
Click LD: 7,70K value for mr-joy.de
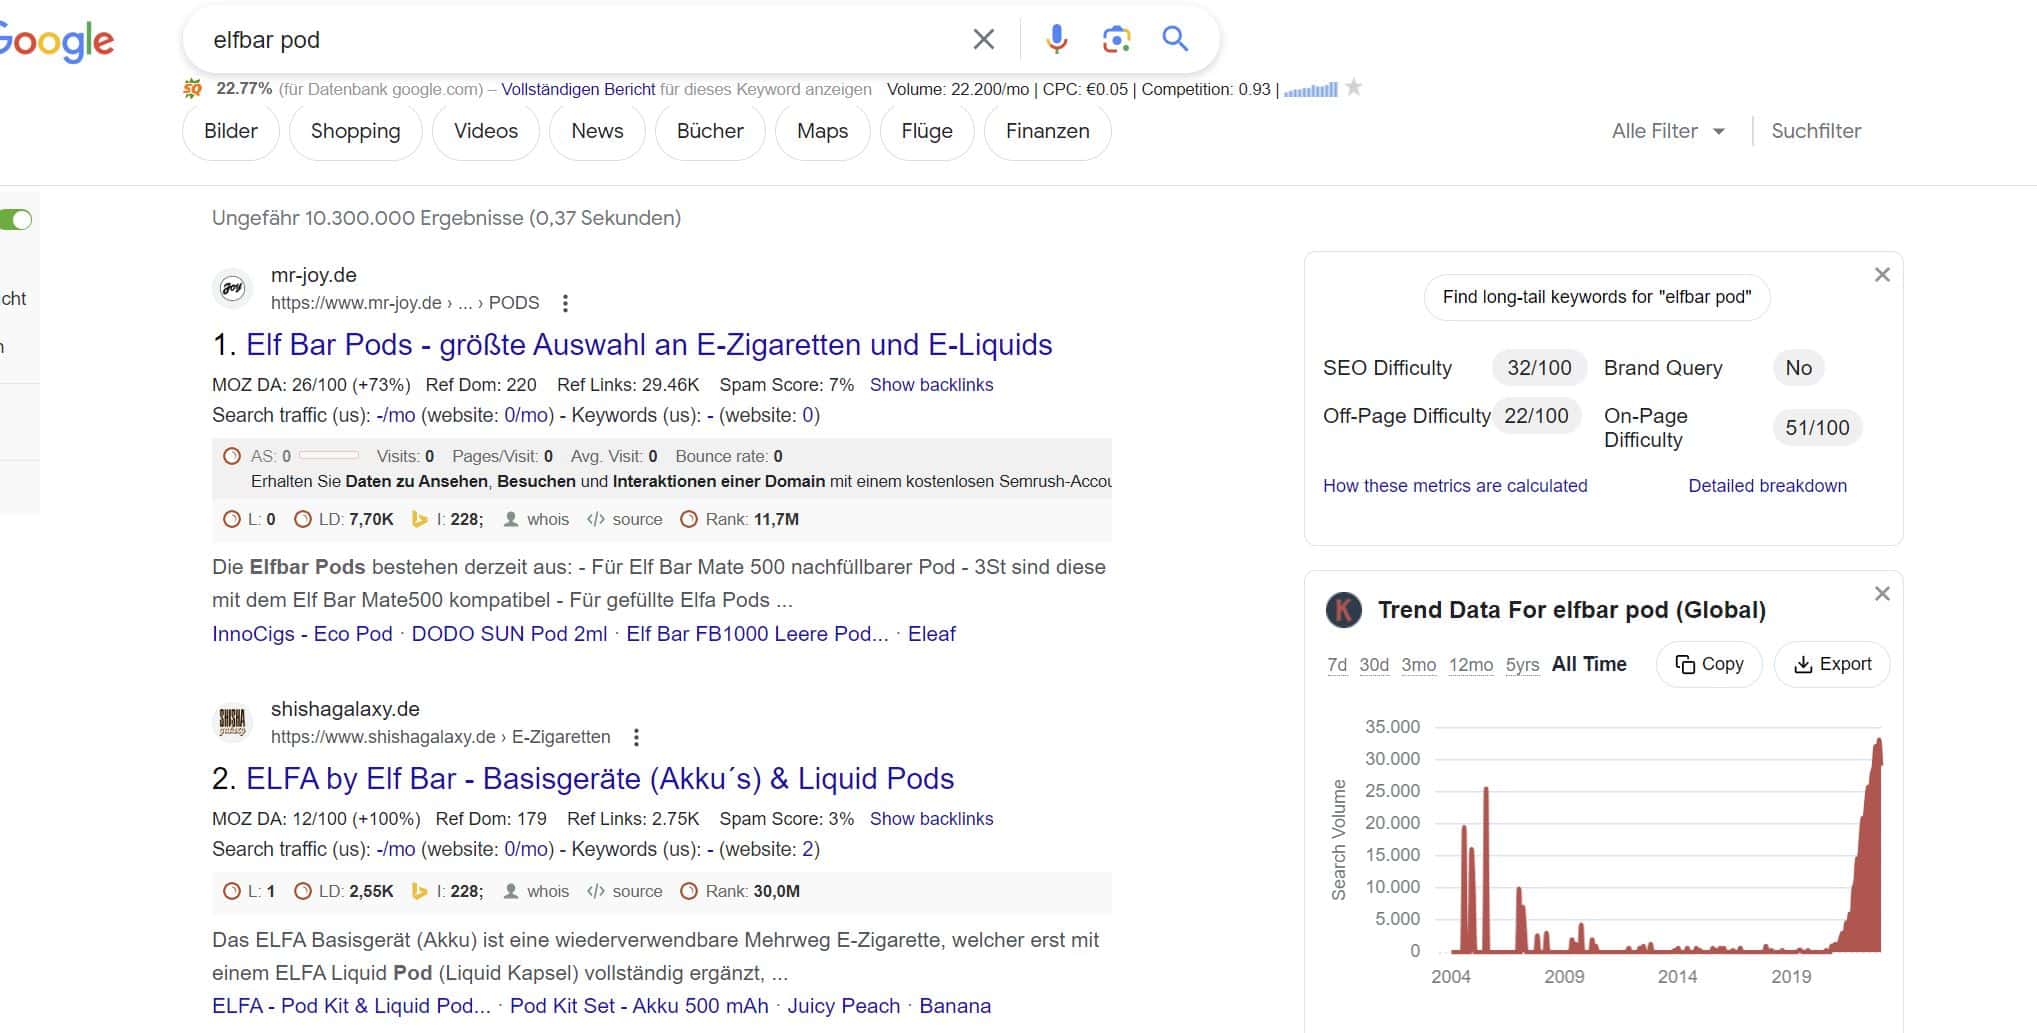(x=371, y=519)
